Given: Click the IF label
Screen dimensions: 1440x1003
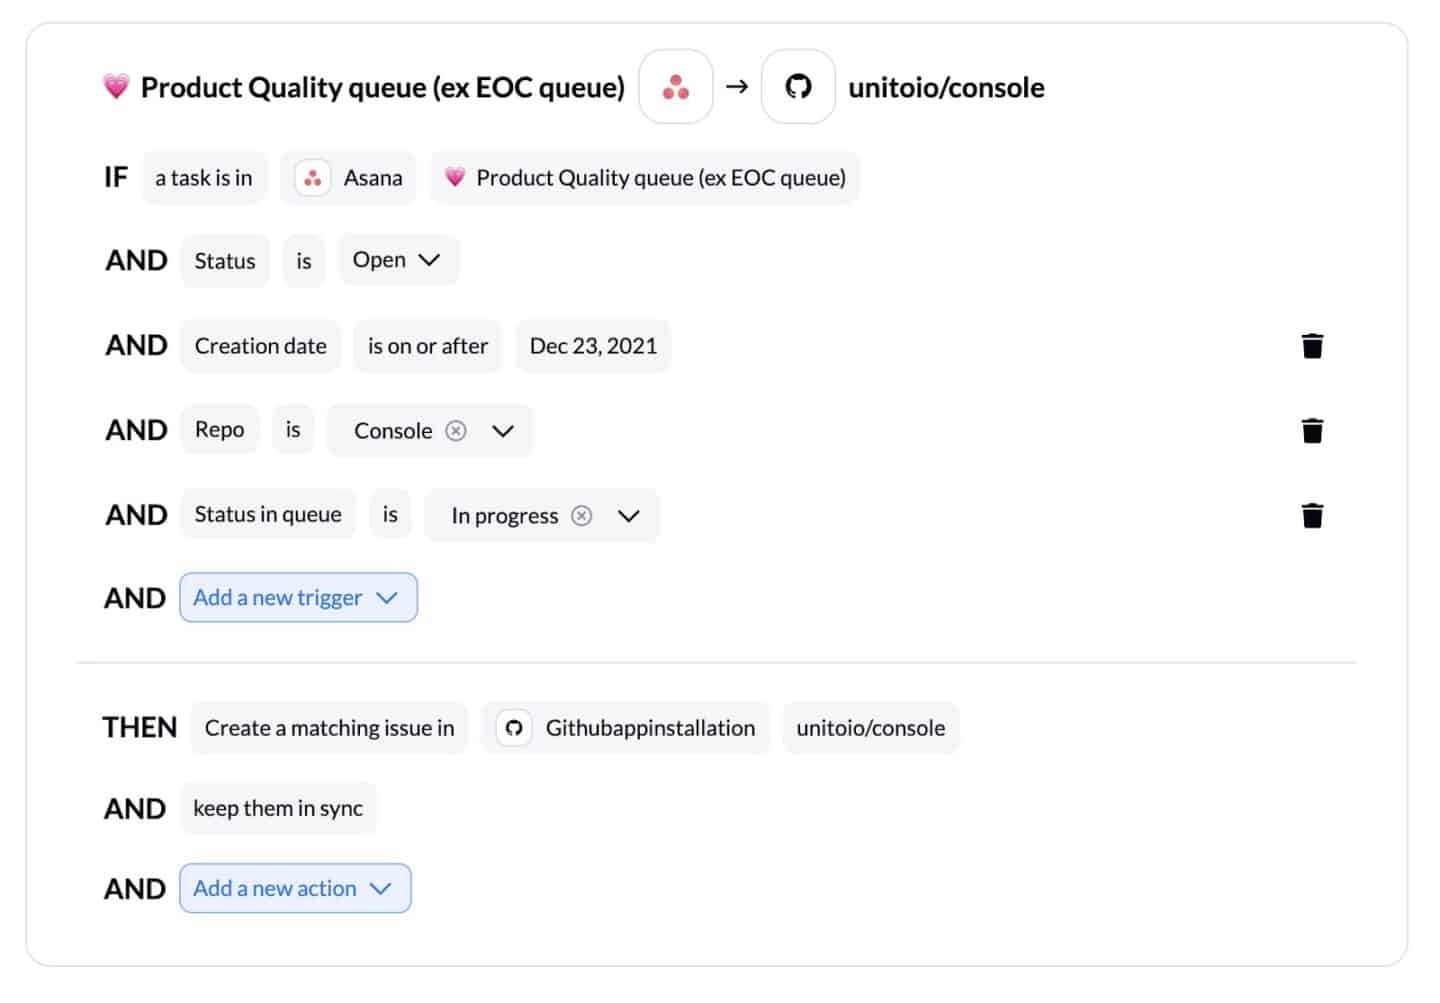Looking at the screenshot, I should 116,178.
